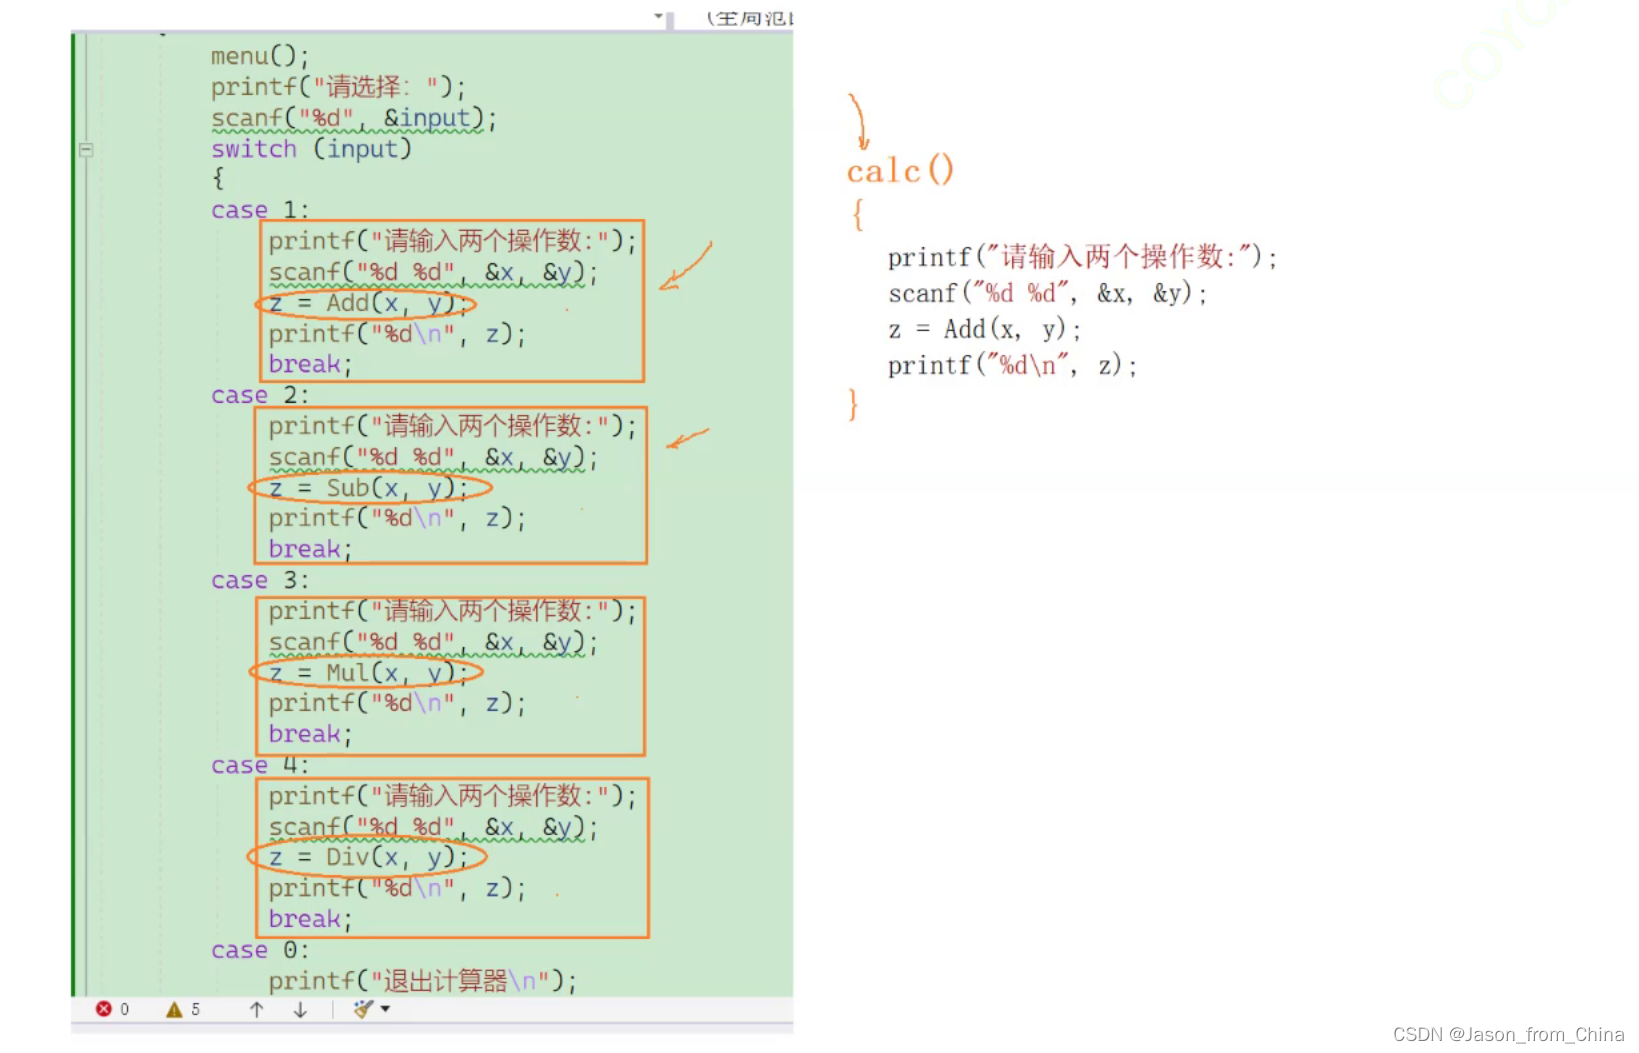Click break; under case 4
The width and height of the screenshot is (1639, 1053).
(310, 919)
